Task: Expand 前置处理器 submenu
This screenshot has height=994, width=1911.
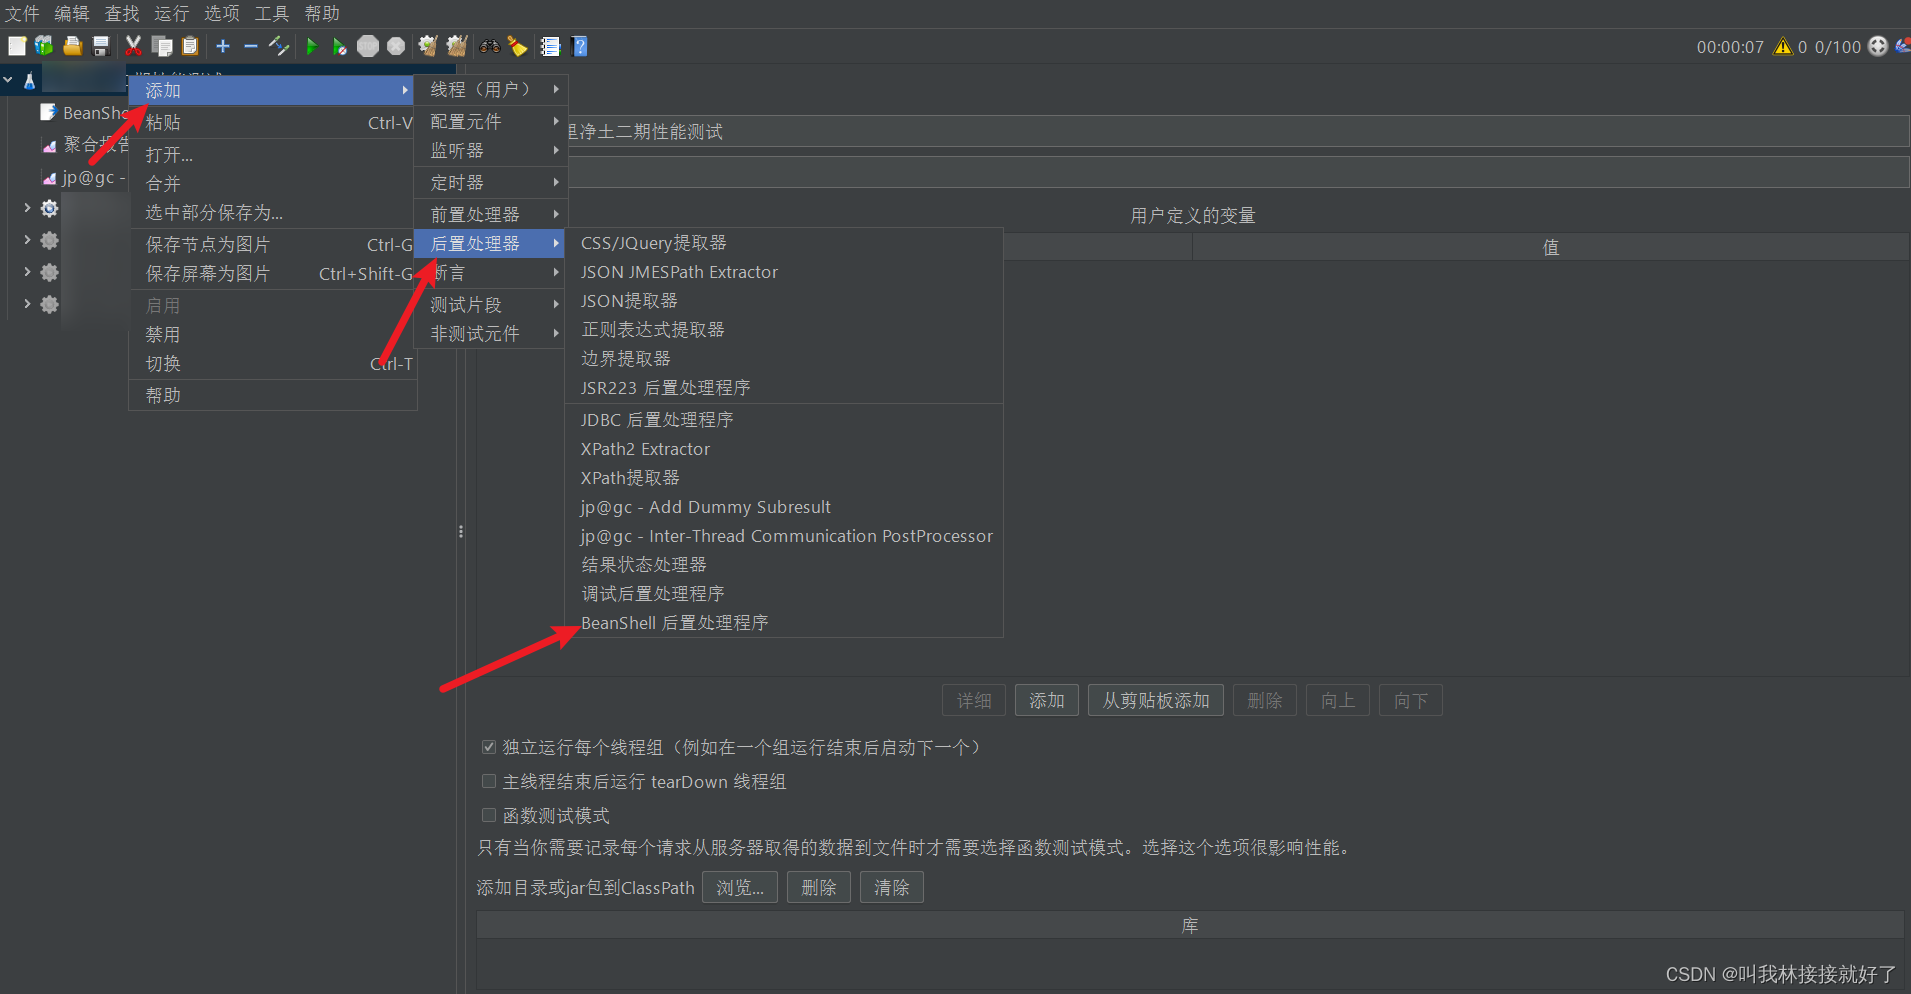Action: (491, 214)
